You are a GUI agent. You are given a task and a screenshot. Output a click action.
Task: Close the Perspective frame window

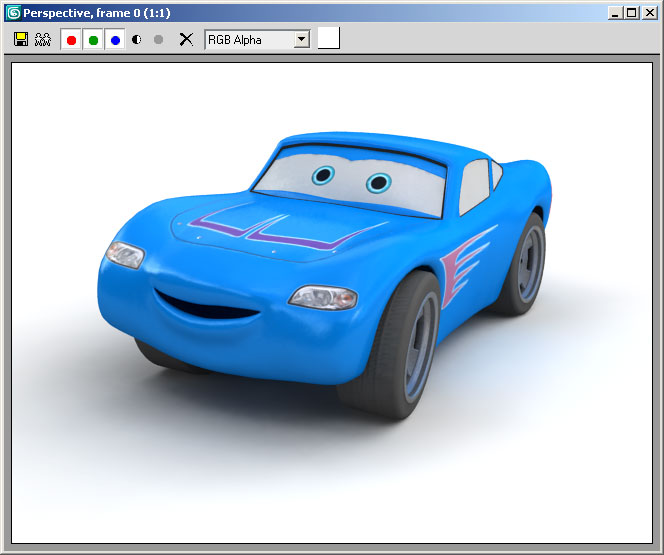pos(649,13)
